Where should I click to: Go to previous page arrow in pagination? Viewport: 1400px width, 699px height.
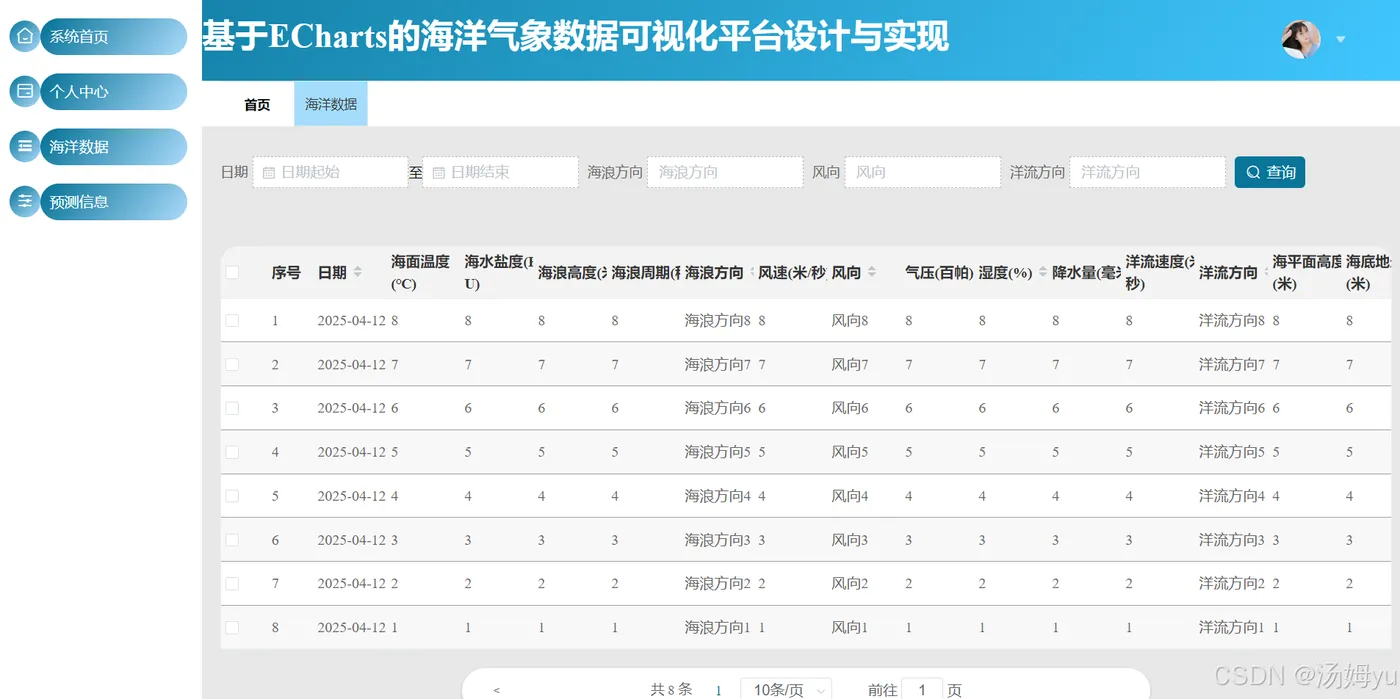coord(497,690)
